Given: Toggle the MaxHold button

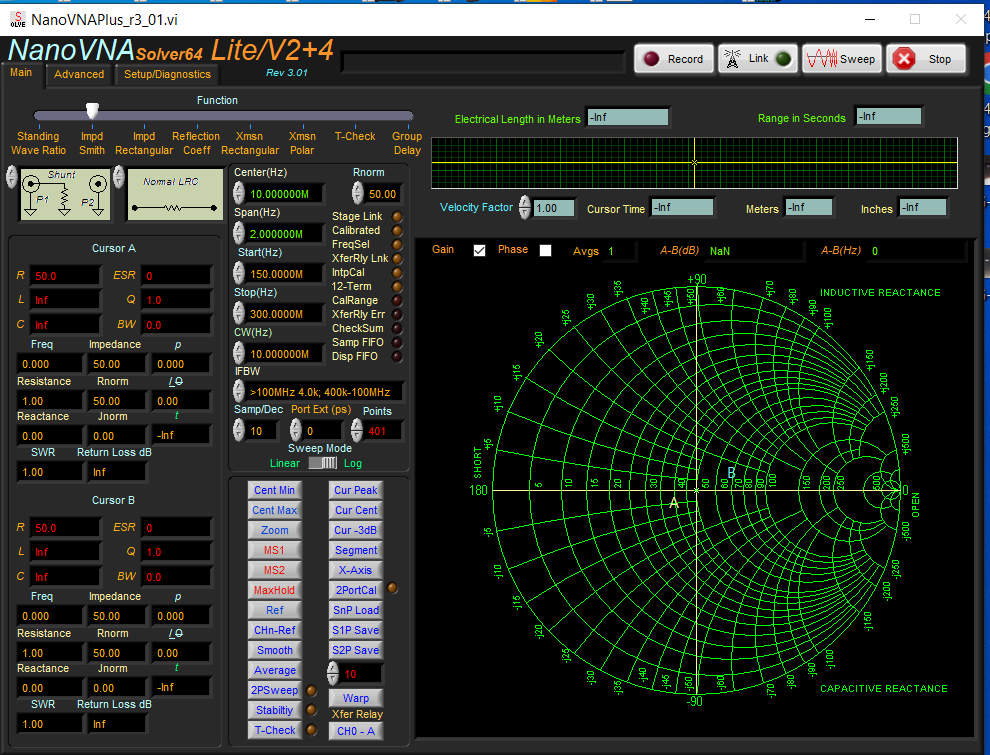Looking at the screenshot, I should point(275,590).
